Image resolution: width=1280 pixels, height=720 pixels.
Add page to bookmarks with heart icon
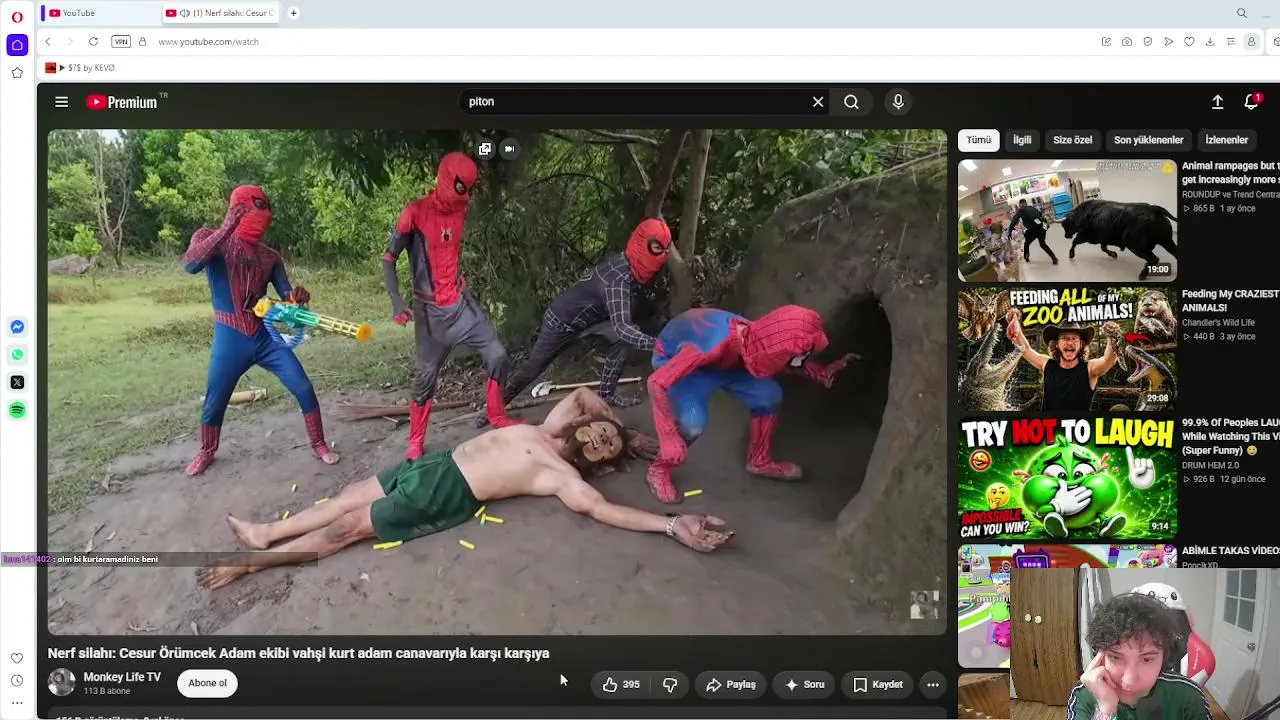pyautogui.click(x=1189, y=41)
